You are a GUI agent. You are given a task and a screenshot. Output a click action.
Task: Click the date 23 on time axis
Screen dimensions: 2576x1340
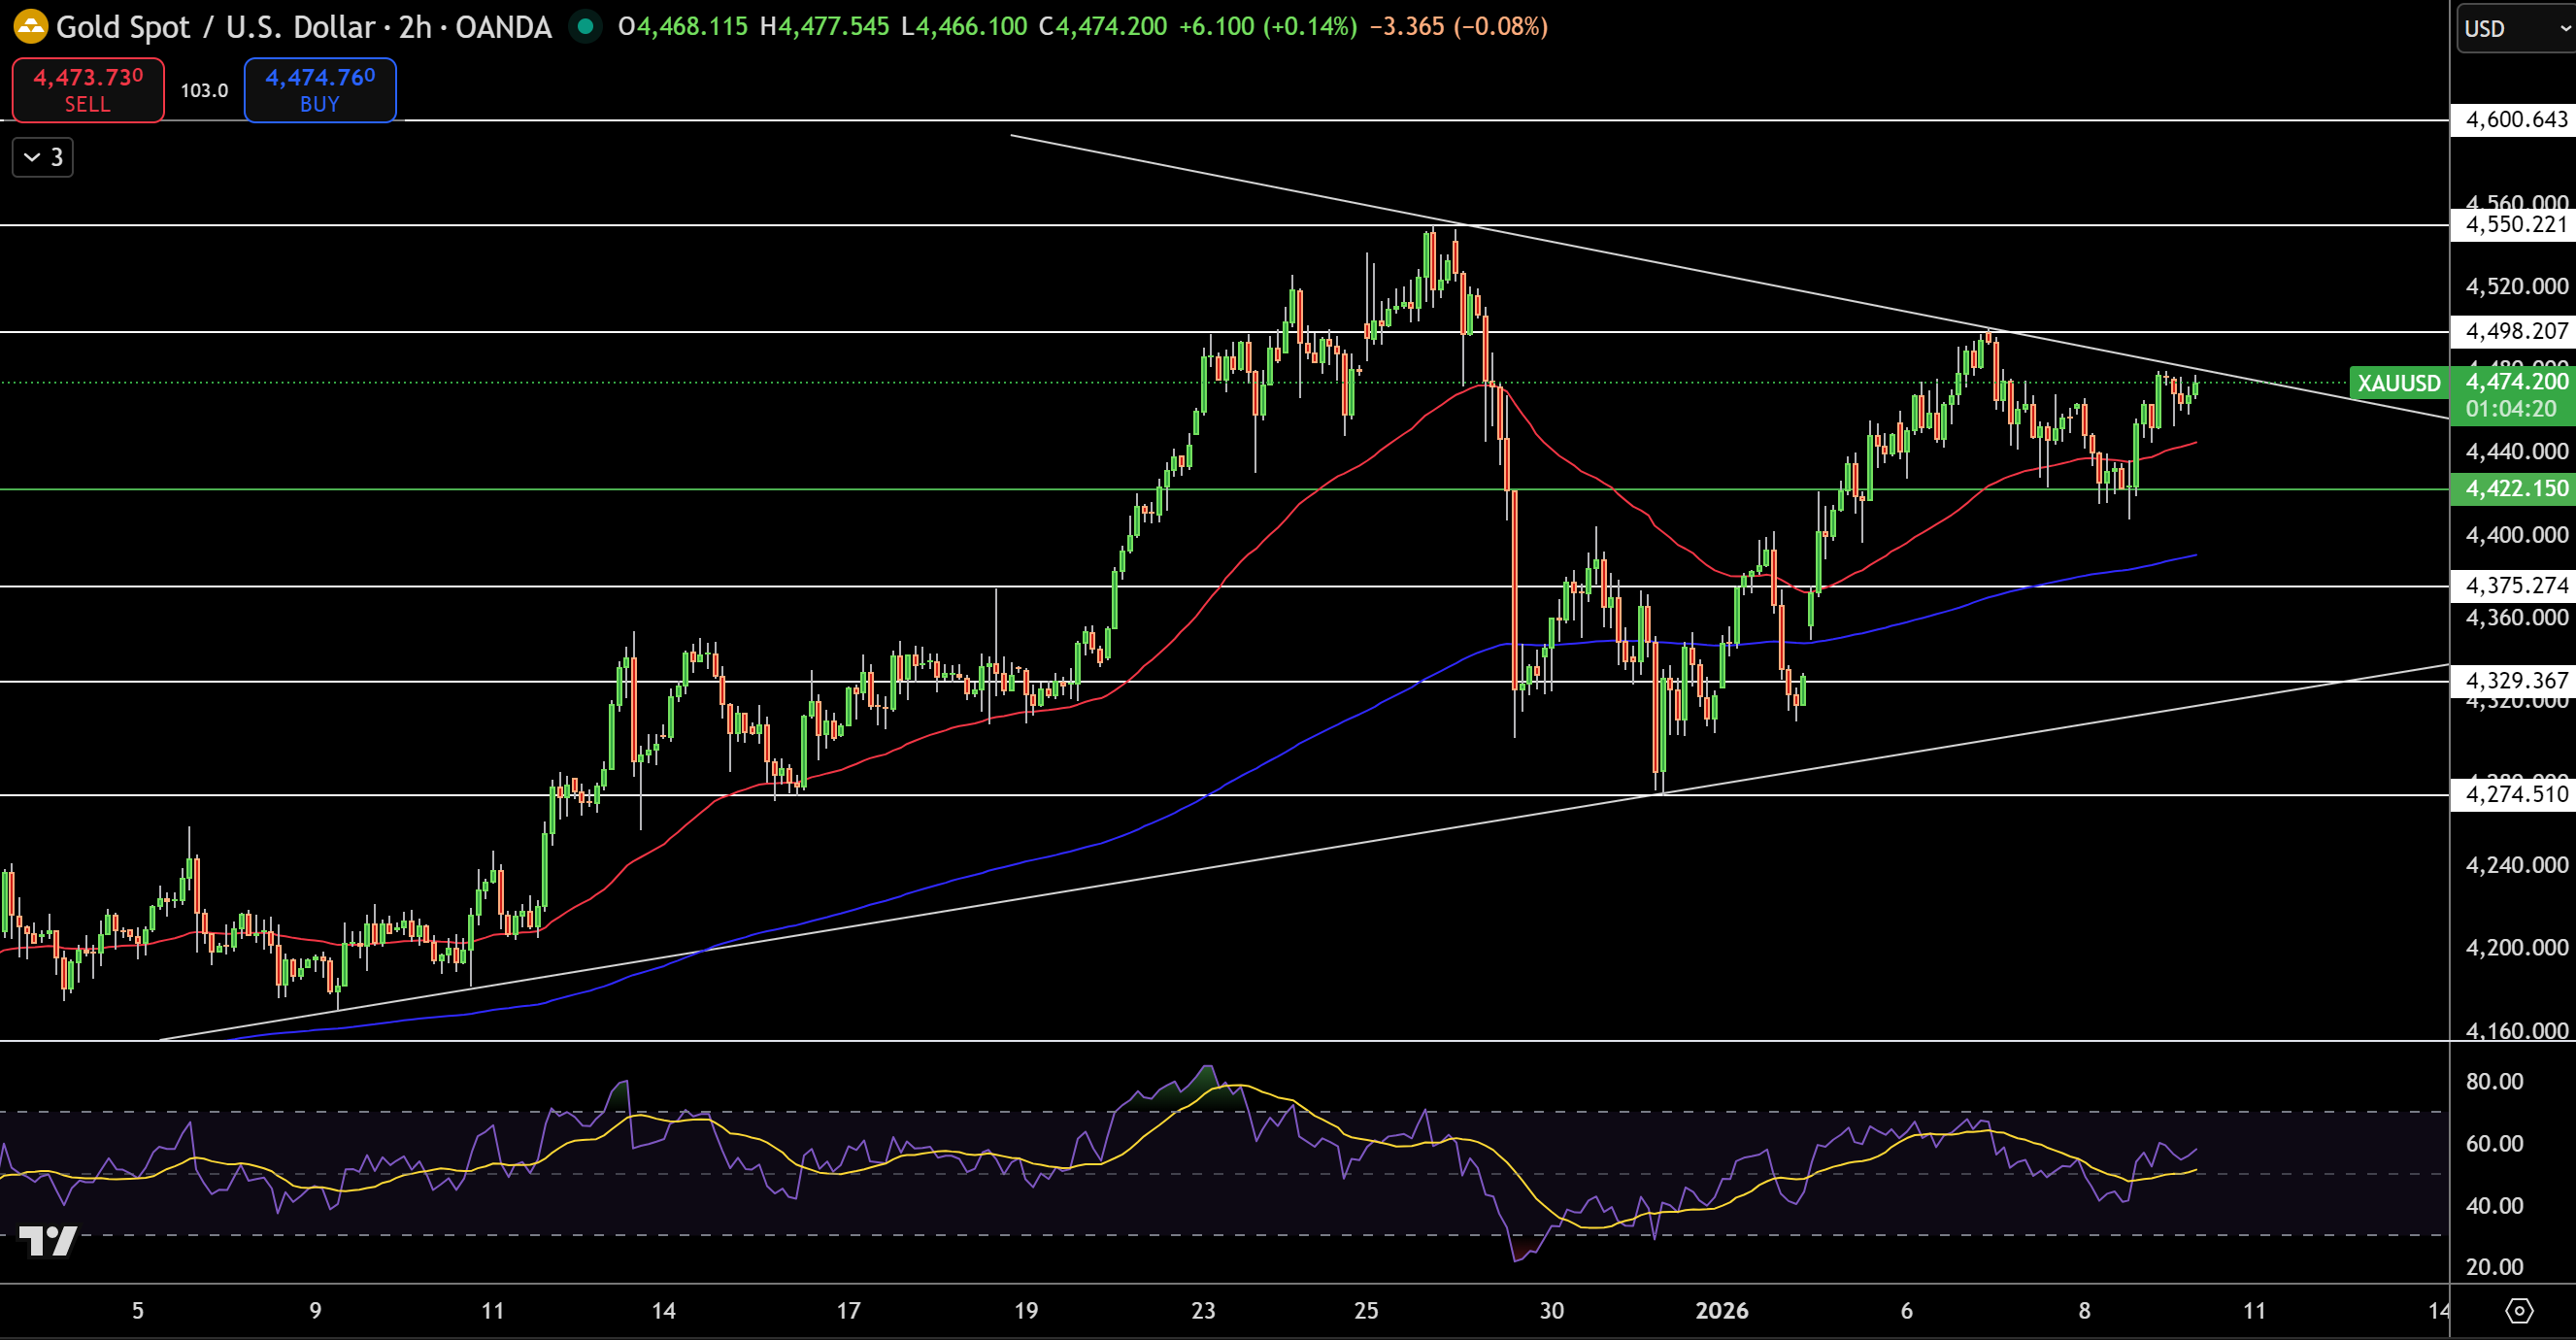(x=1203, y=1310)
